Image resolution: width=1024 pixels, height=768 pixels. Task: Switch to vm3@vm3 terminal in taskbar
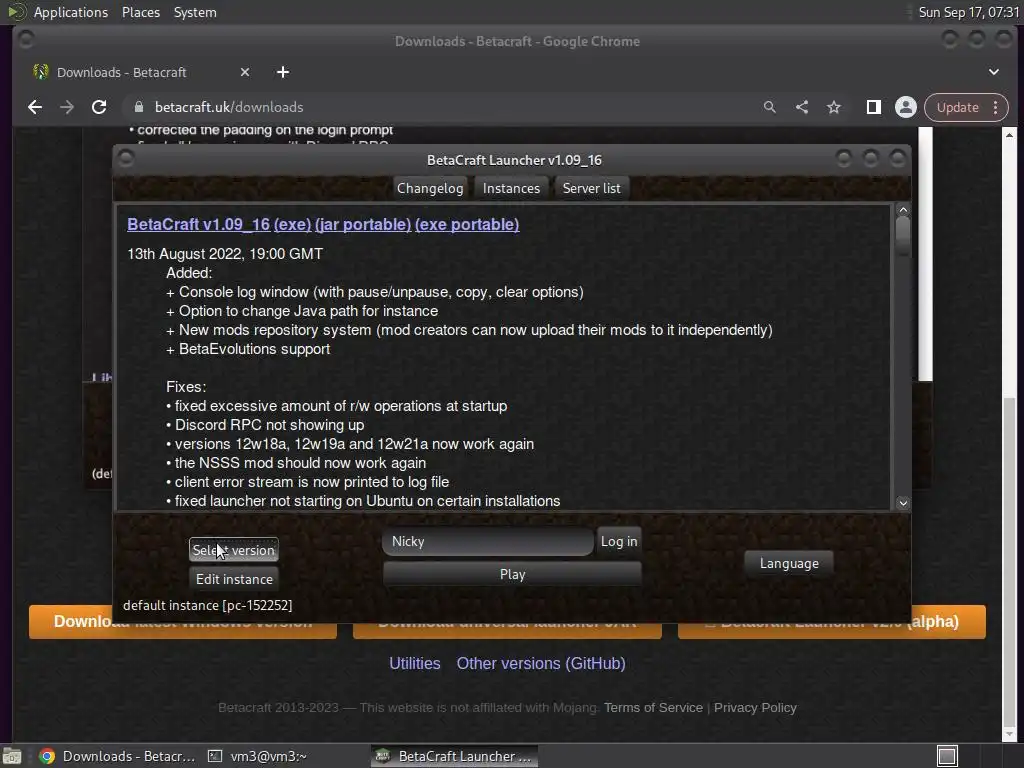[257, 756]
